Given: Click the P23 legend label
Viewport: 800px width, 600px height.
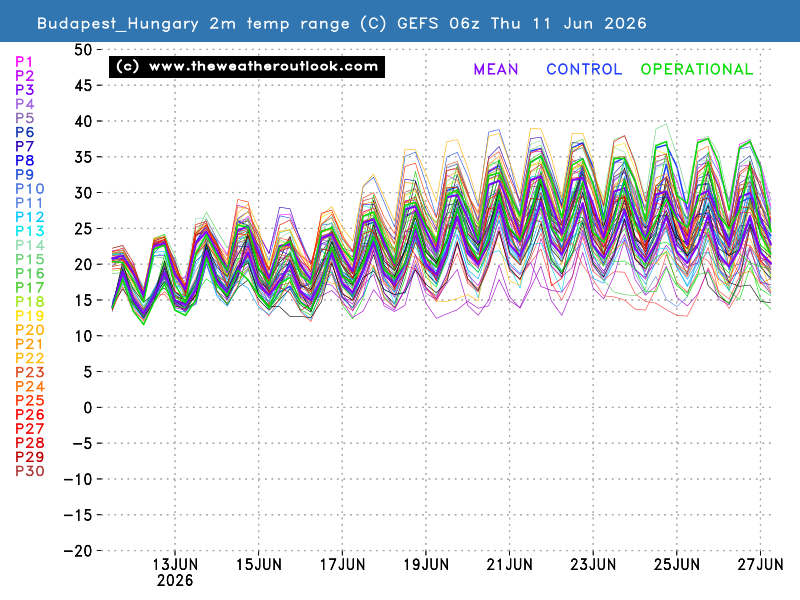Looking at the screenshot, I should [30, 372].
